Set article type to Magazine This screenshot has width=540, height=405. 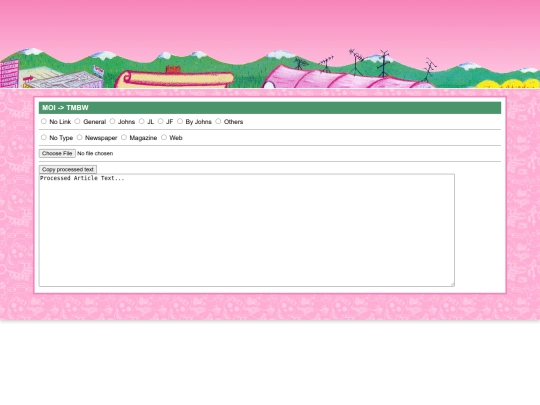click(x=124, y=137)
